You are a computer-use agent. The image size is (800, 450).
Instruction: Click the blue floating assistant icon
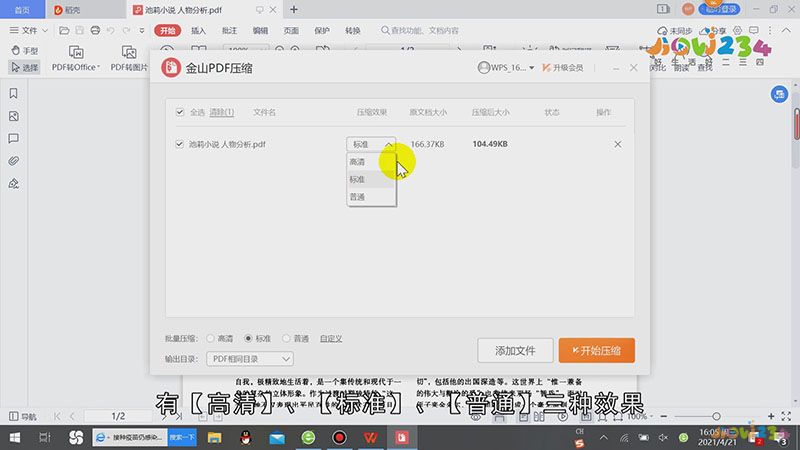[779, 94]
